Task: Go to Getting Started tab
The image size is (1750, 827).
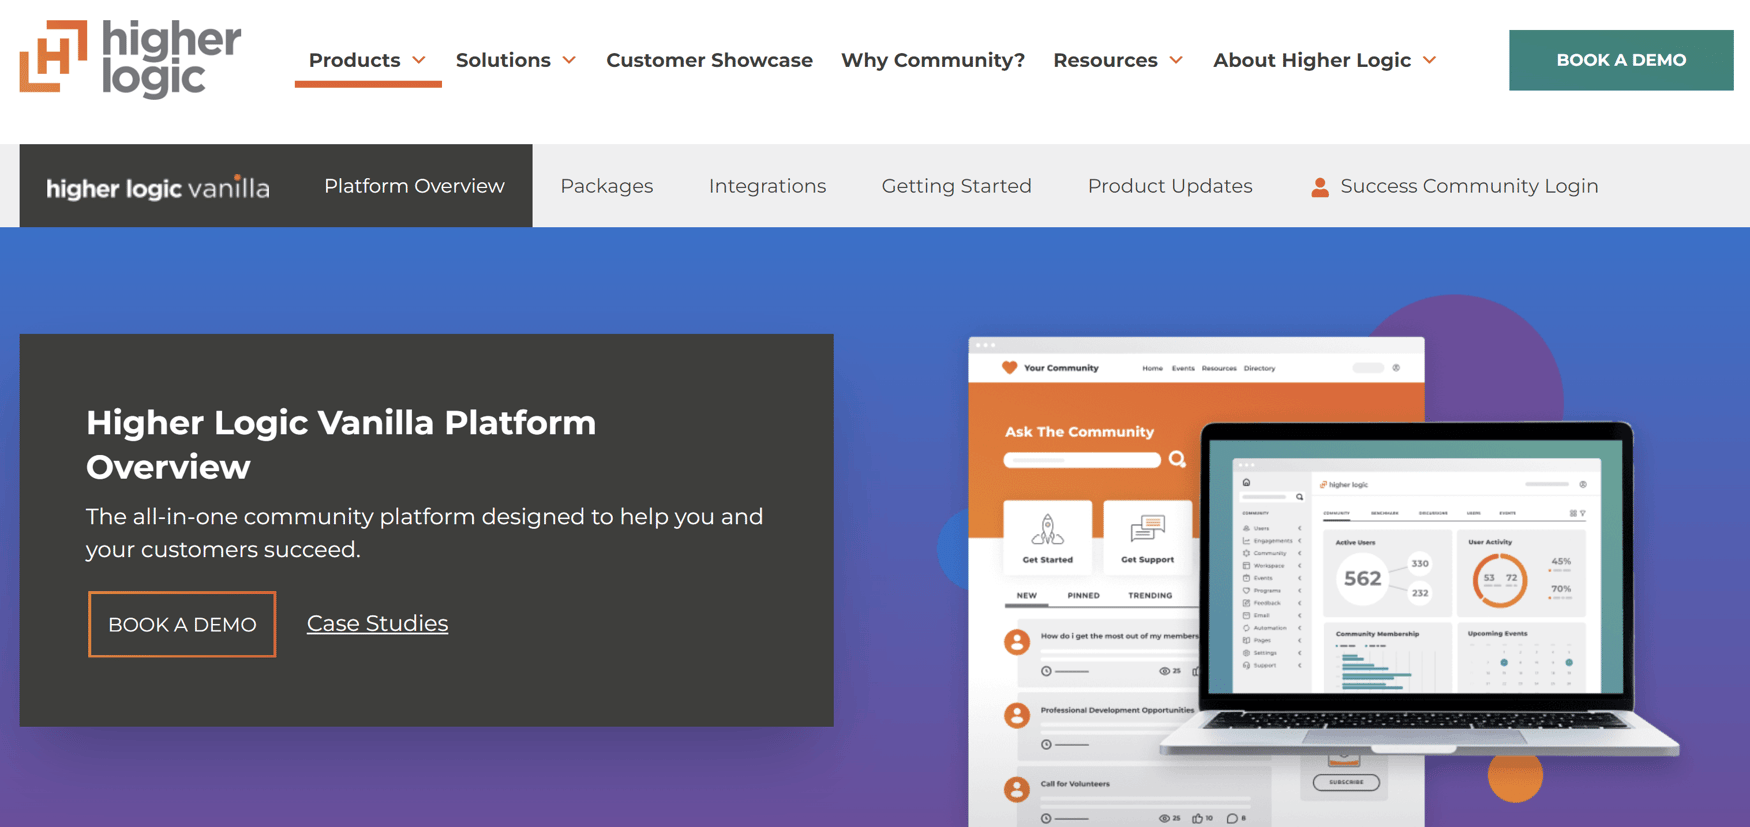Action: click(x=956, y=186)
